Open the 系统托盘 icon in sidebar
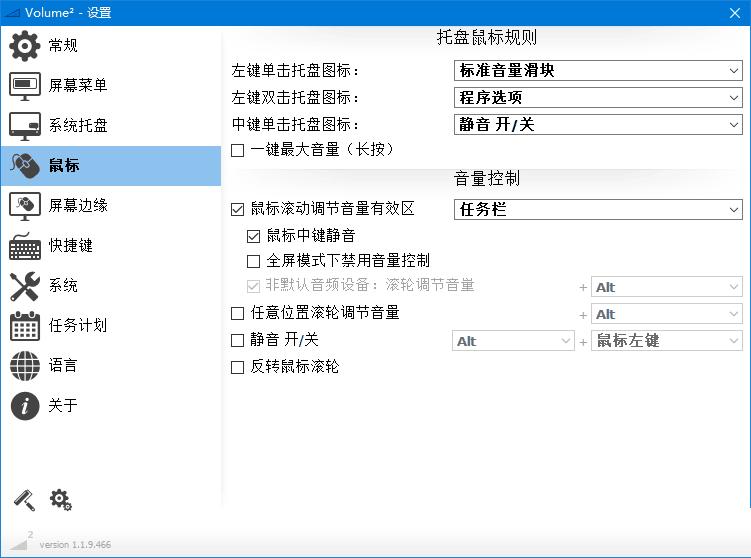751x558 pixels. 25,126
